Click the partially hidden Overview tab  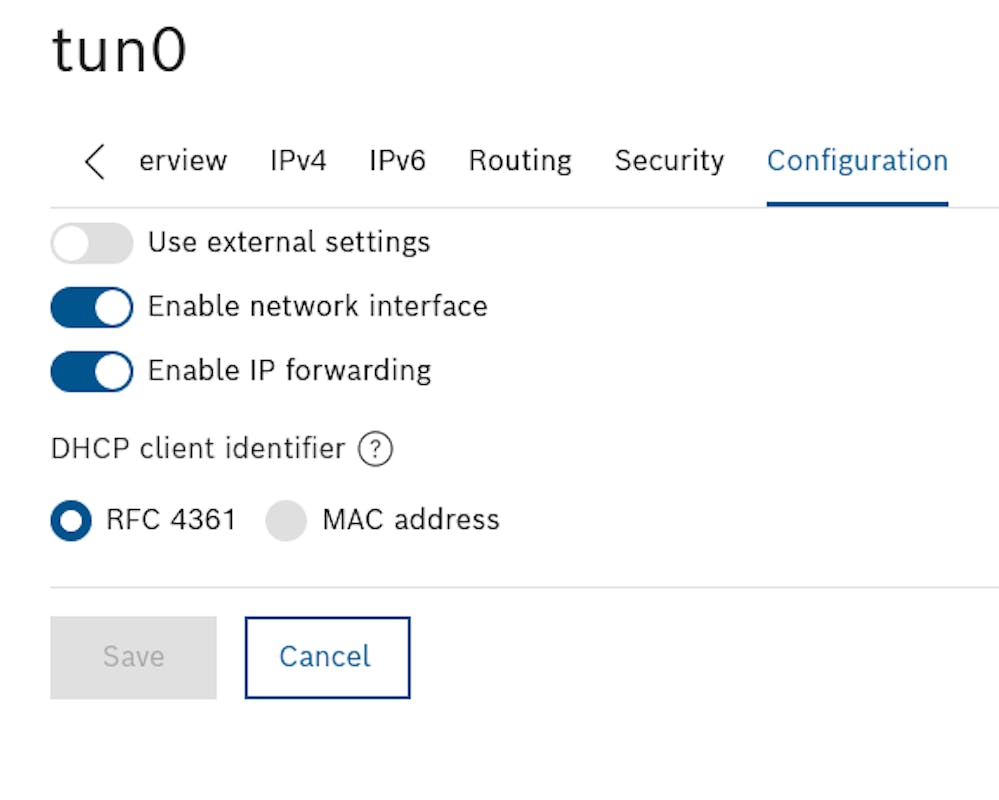tap(183, 161)
